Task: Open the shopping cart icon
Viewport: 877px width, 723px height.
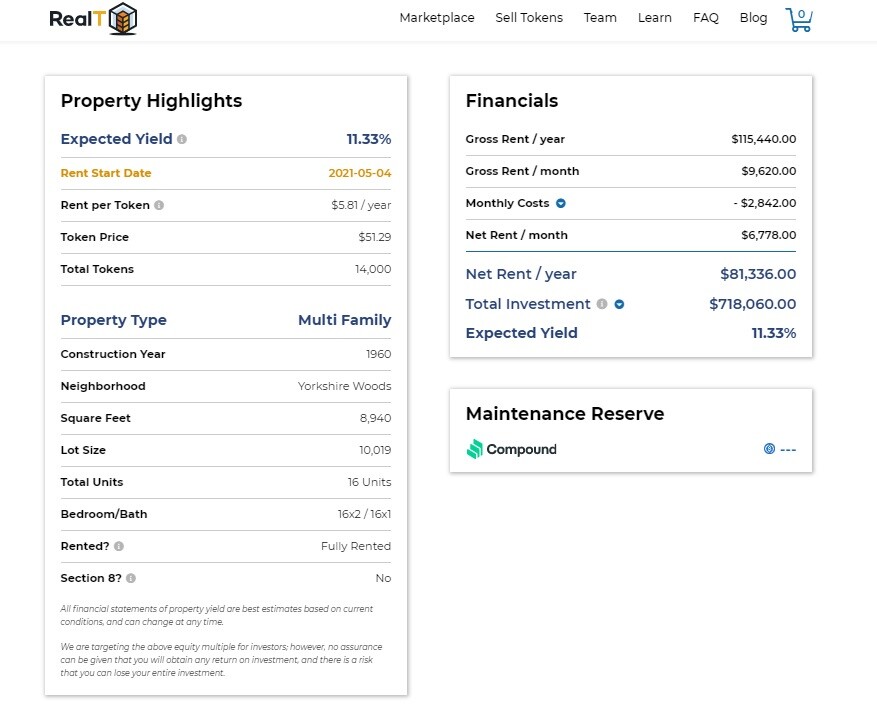Action: click(x=799, y=20)
